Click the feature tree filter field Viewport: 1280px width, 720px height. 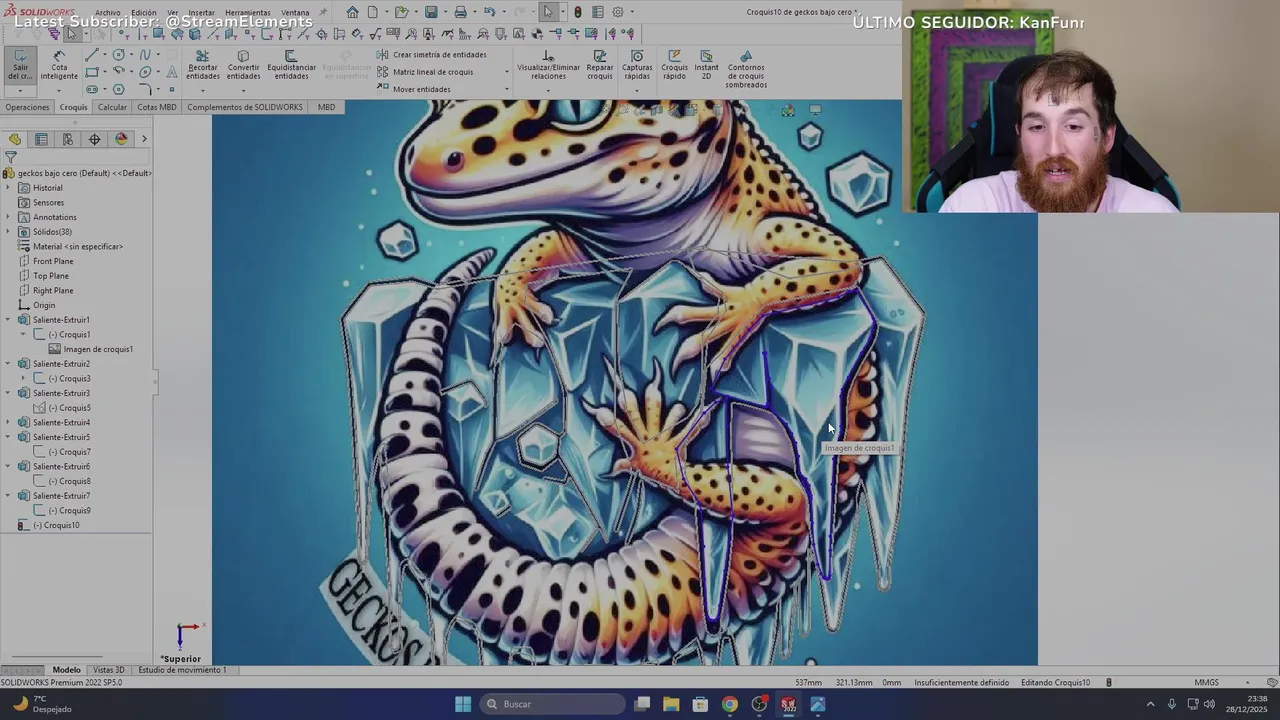coord(77,157)
